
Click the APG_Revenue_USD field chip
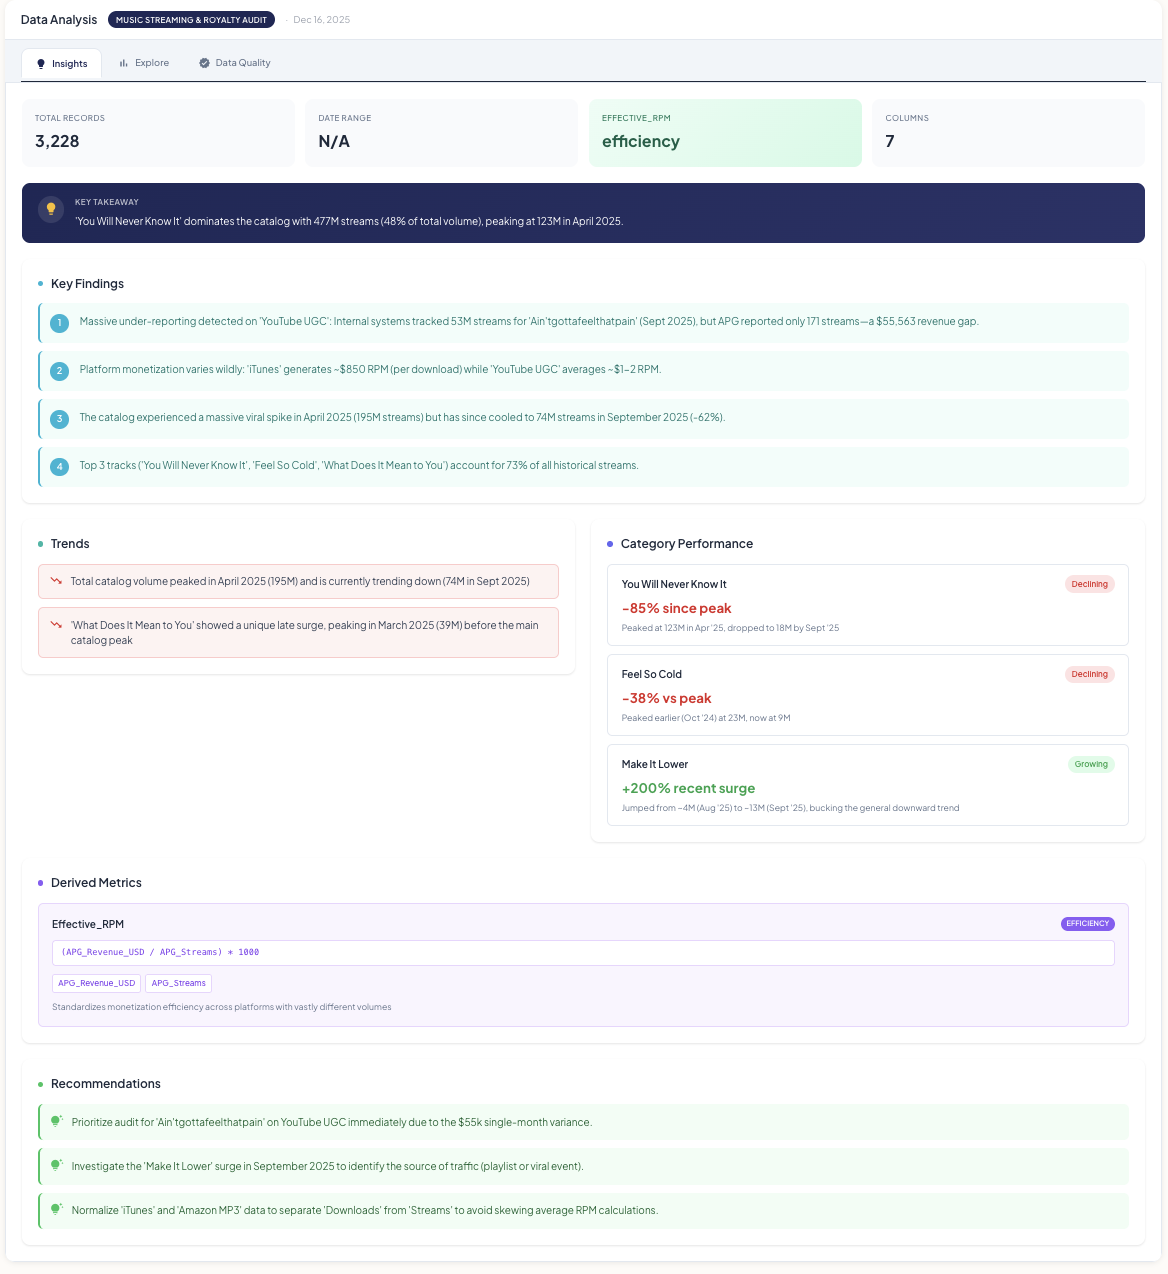96,983
